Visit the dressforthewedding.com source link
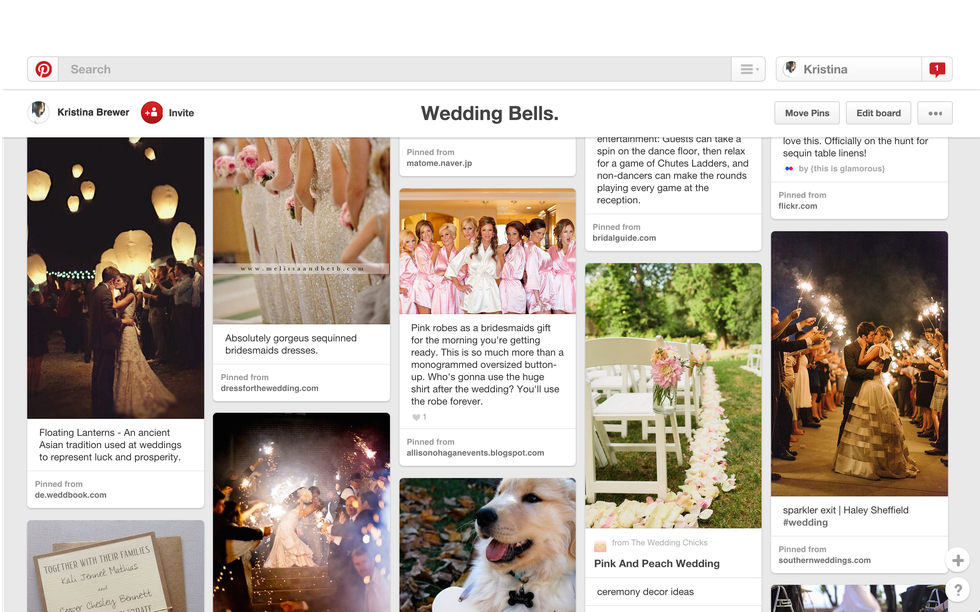The height and width of the screenshot is (612, 980). coord(270,388)
